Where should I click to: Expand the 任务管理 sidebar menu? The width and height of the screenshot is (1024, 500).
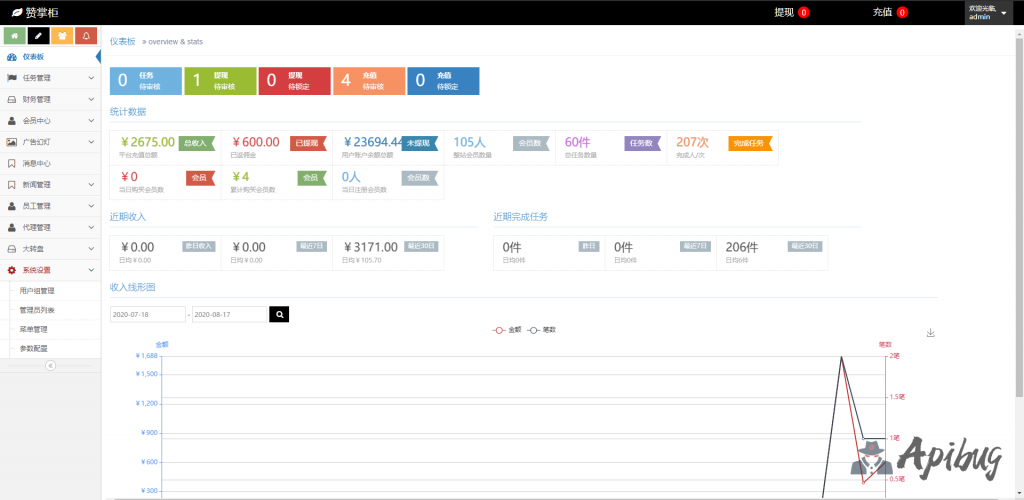[50, 77]
